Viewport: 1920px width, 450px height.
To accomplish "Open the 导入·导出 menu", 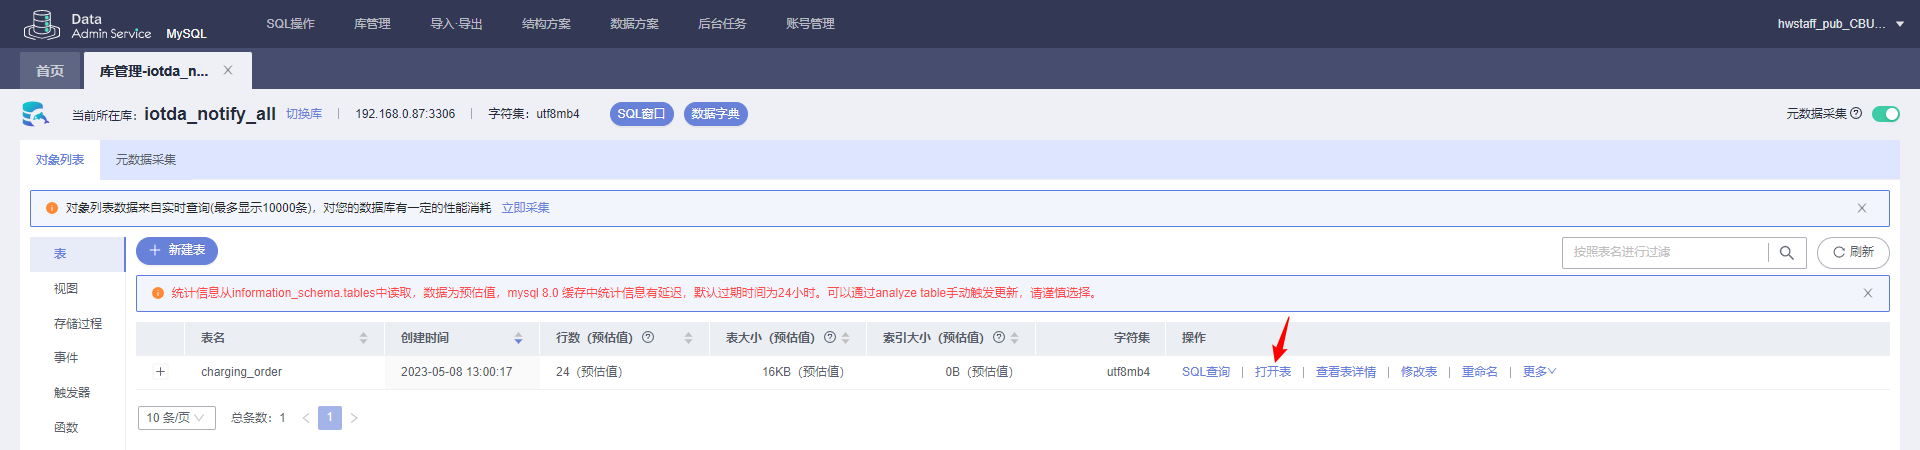I will pos(456,24).
